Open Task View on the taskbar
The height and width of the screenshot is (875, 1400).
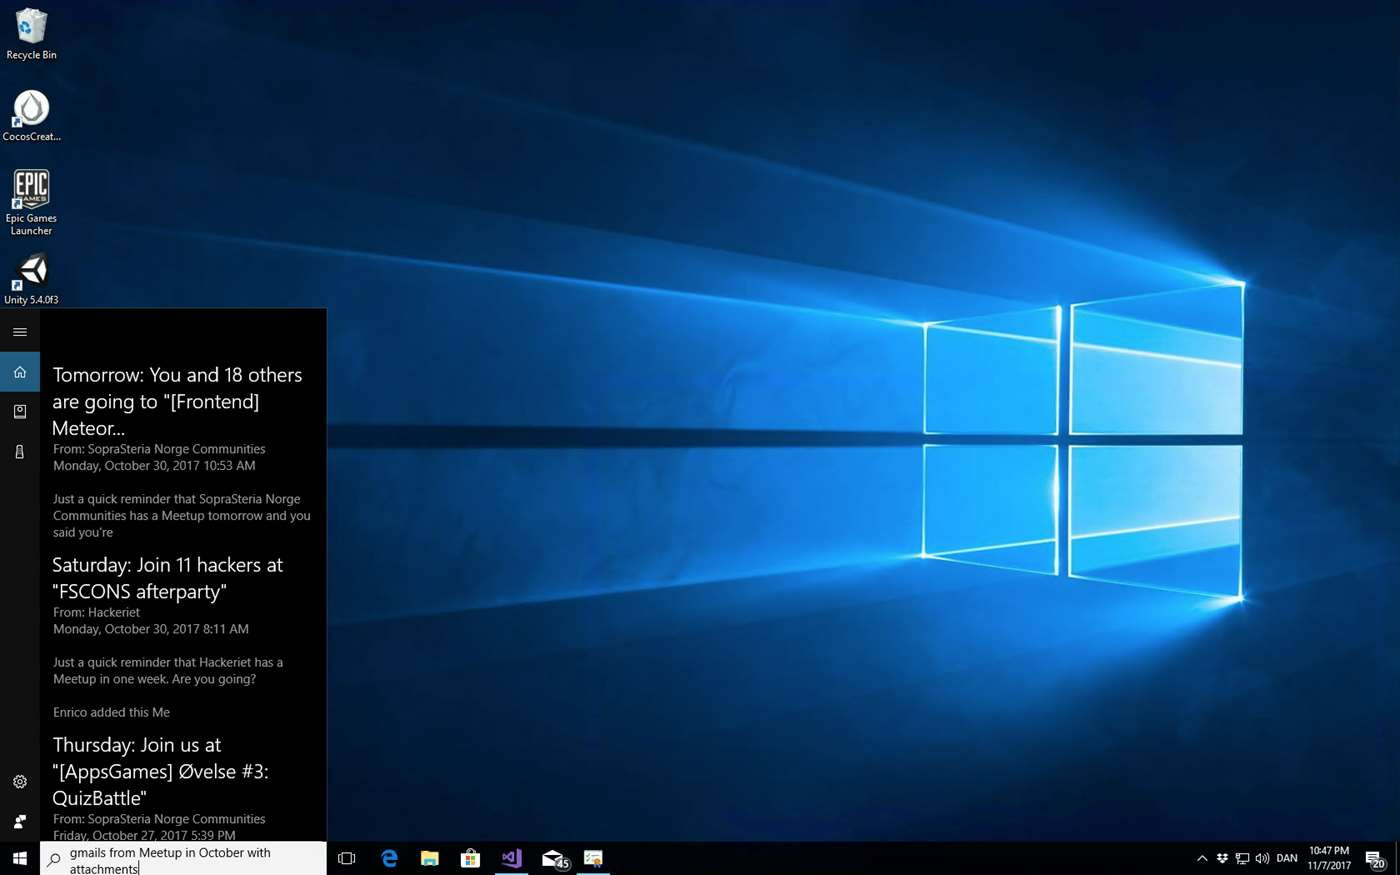coord(347,859)
